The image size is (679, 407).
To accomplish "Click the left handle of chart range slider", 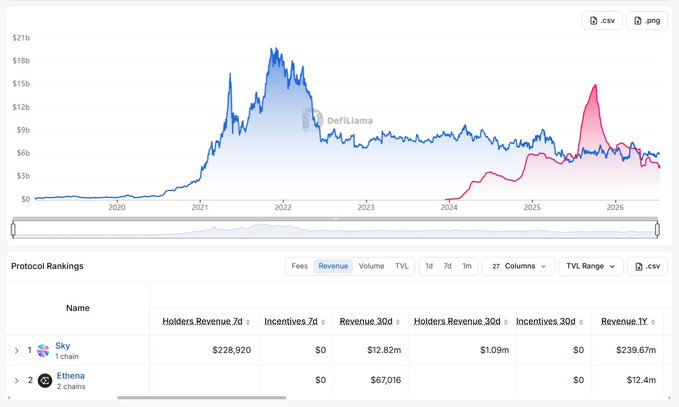I will point(13,229).
